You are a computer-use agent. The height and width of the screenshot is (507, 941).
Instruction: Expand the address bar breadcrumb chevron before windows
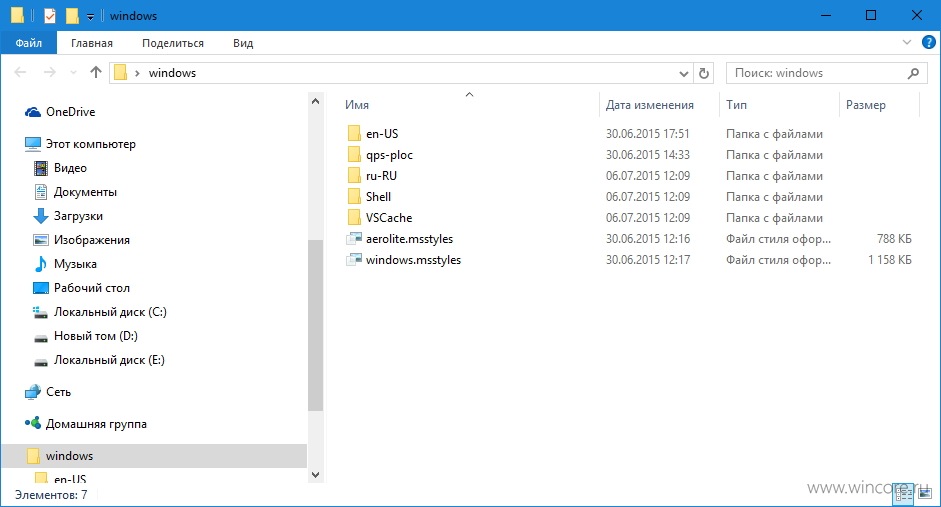[x=137, y=73]
